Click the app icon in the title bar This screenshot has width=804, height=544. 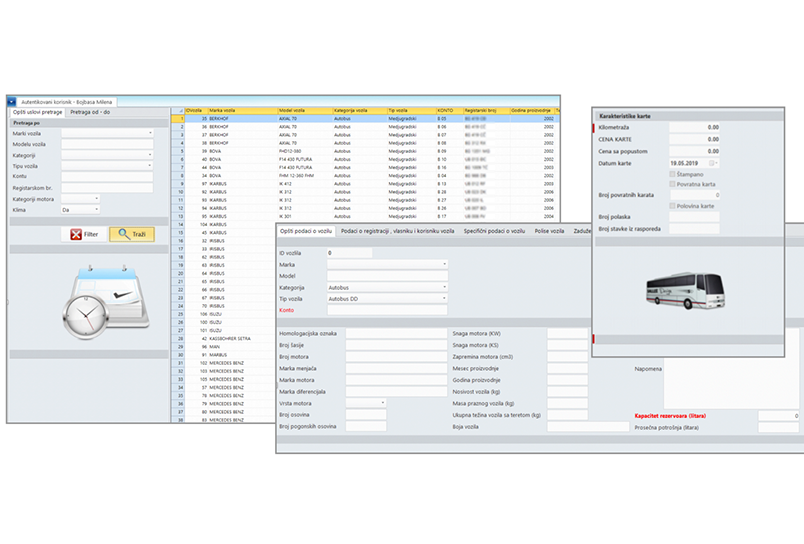click(x=12, y=101)
